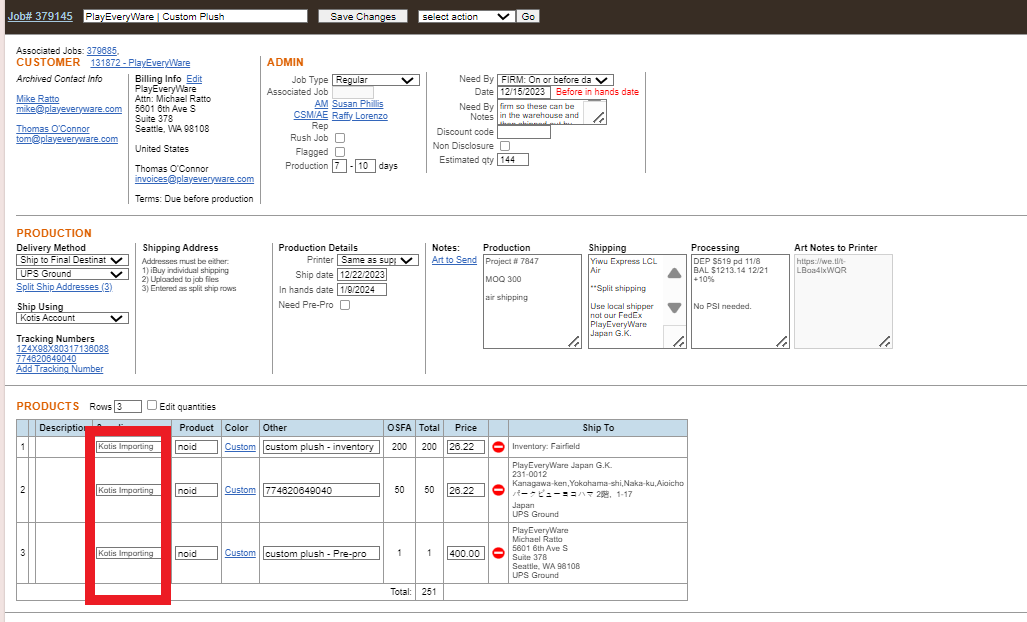Click the Go button
Viewport: 1027px width, 622px height.
pos(528,16)
